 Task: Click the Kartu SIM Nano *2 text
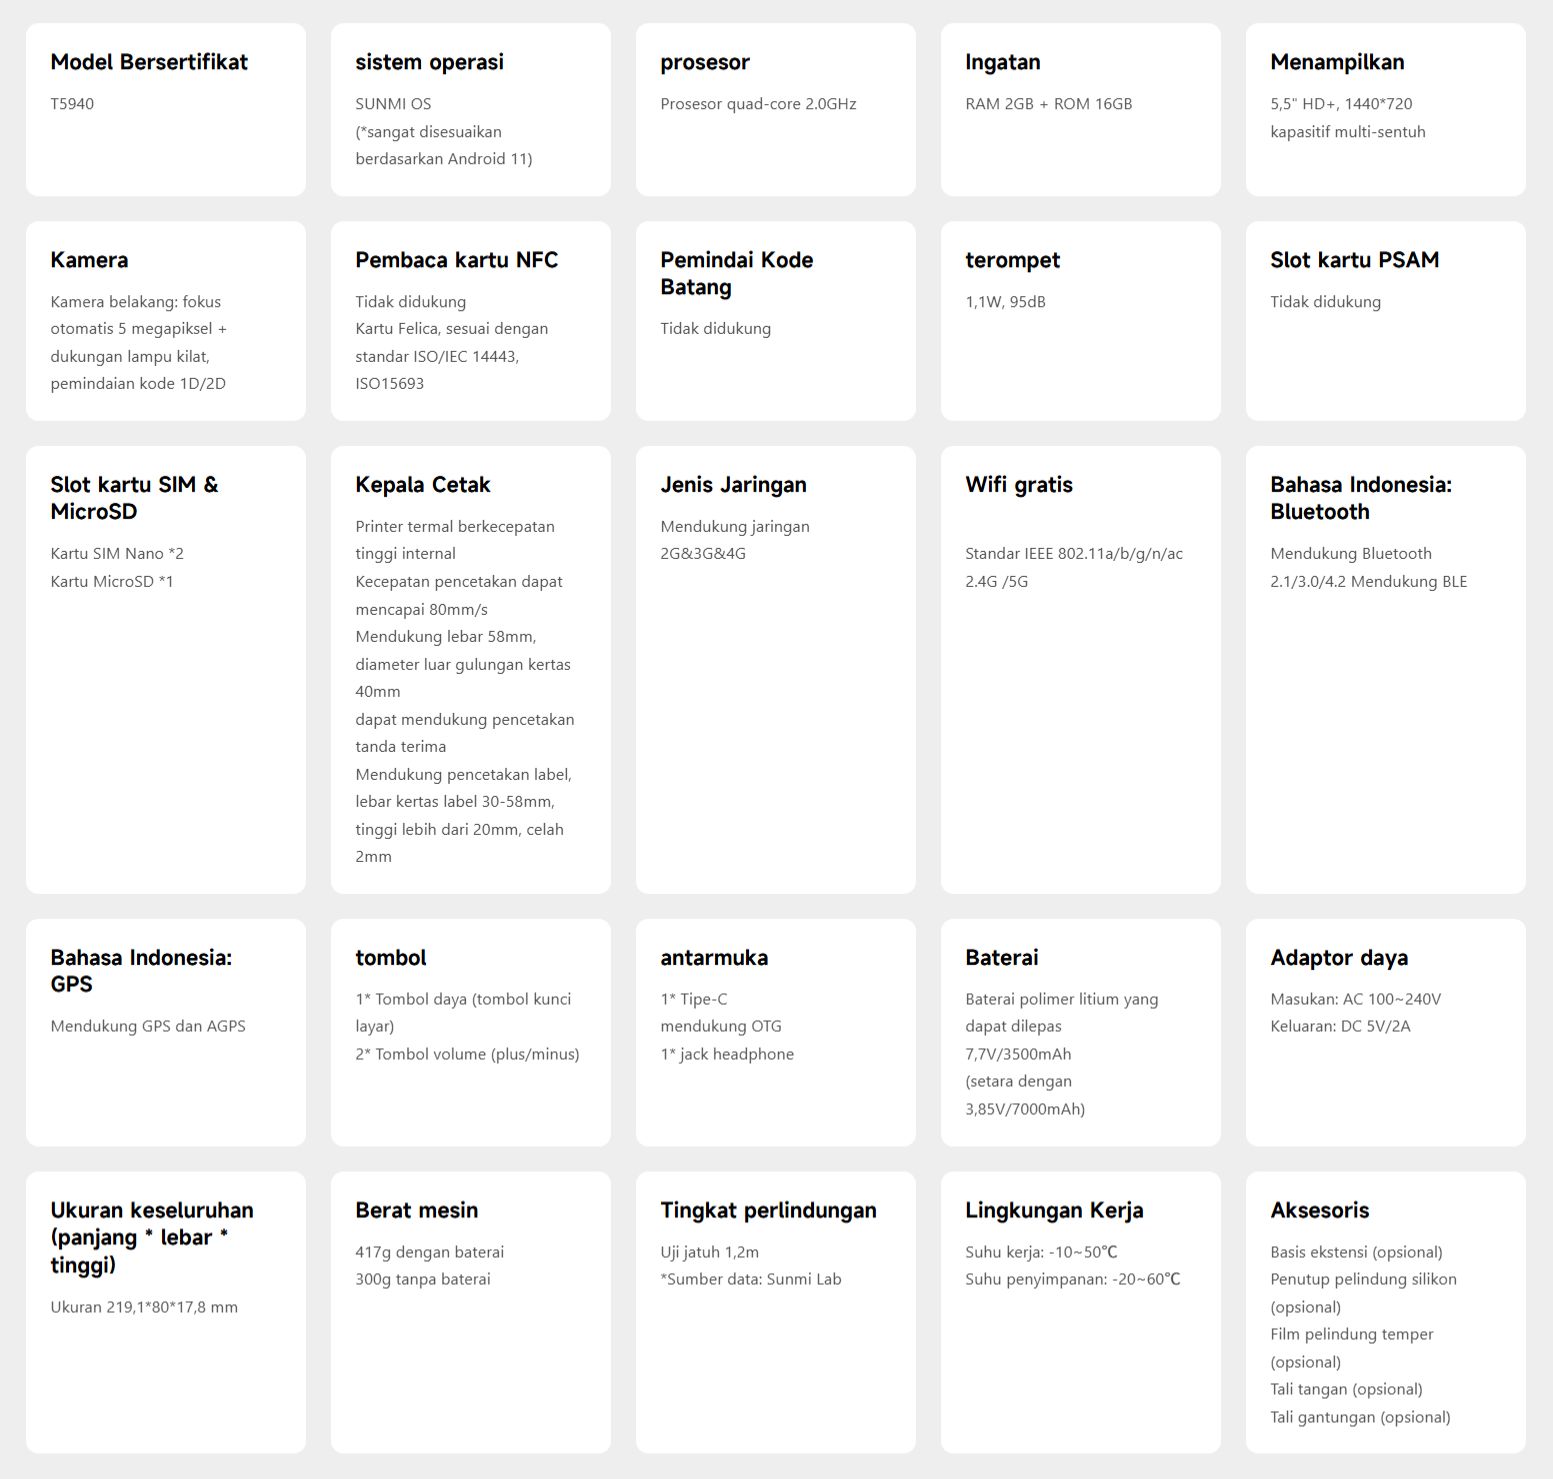117,554
